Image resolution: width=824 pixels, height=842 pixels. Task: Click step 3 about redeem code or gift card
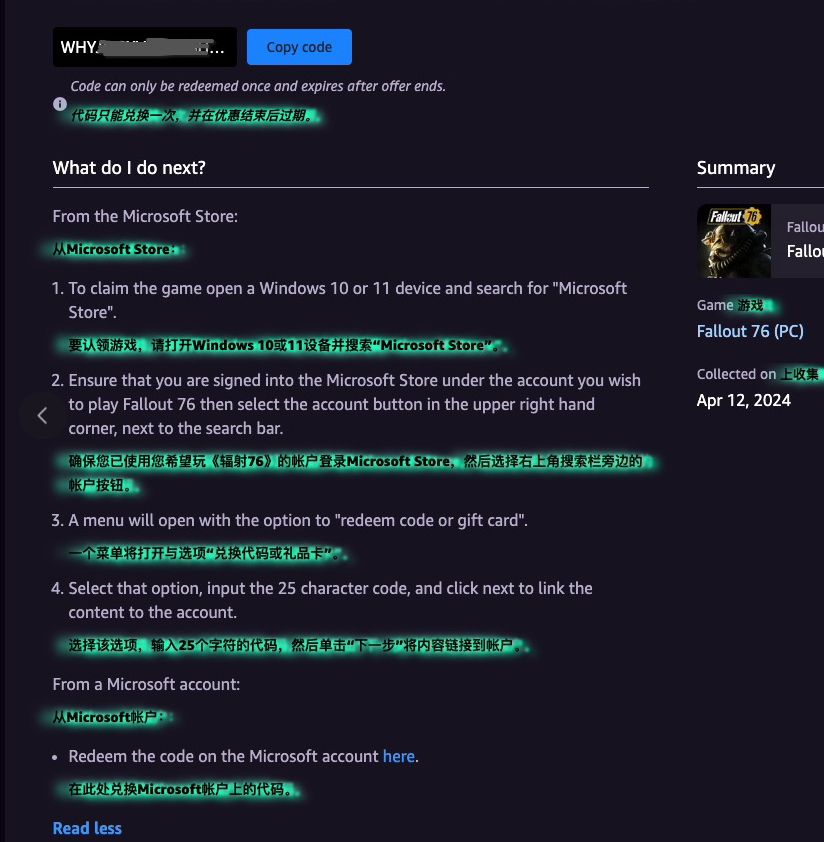click(290, 520)
